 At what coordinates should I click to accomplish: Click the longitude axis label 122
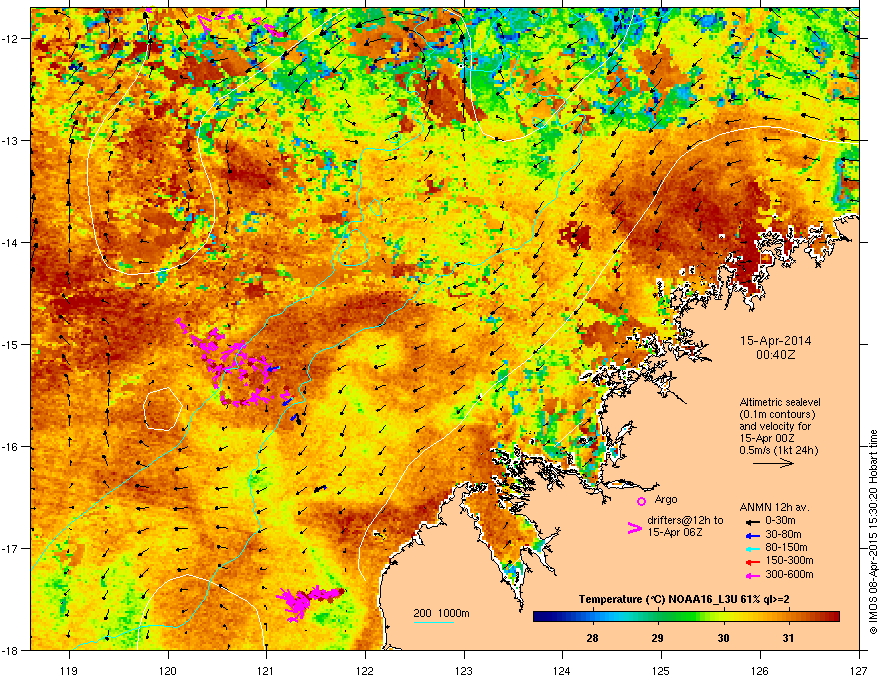coord(365,670)
